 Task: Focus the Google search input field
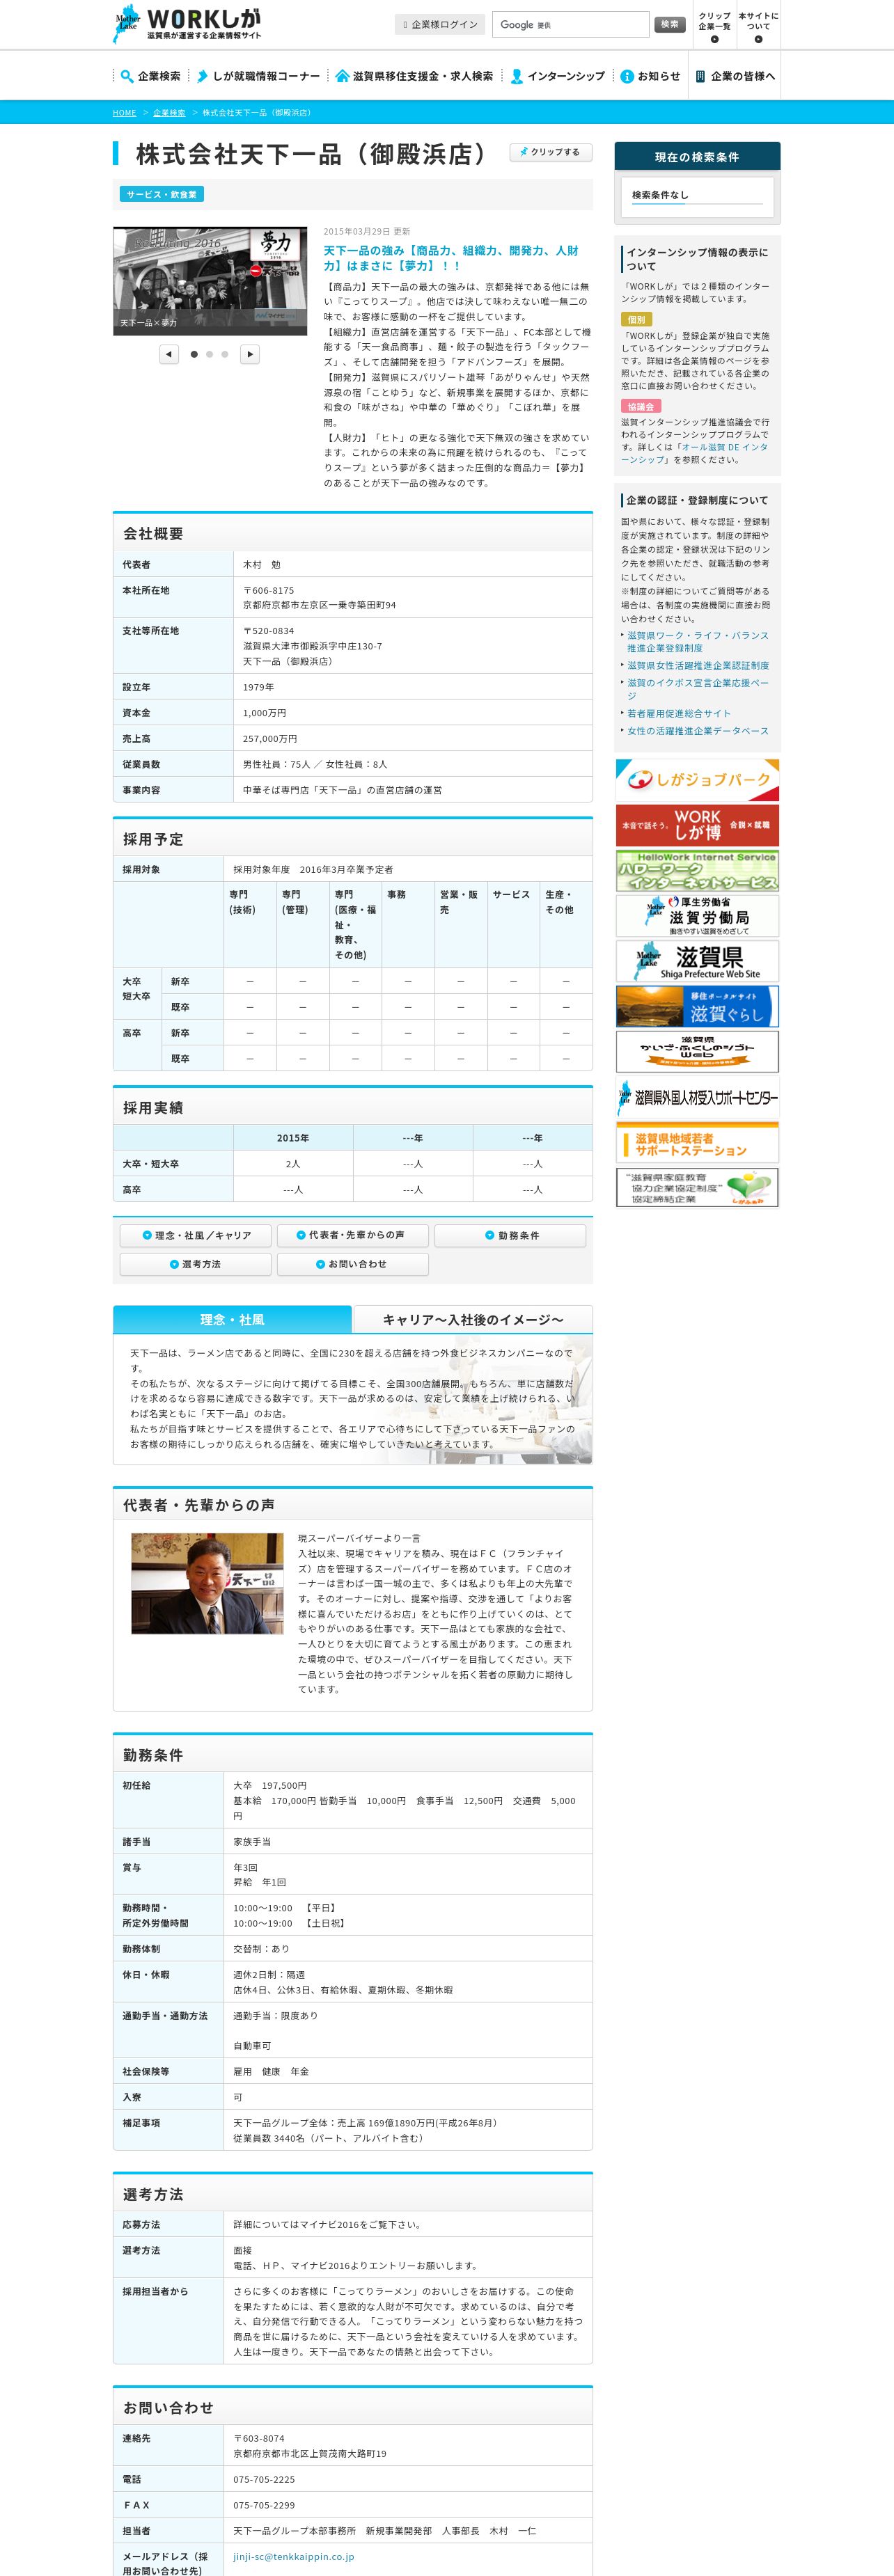click(570, 25)
